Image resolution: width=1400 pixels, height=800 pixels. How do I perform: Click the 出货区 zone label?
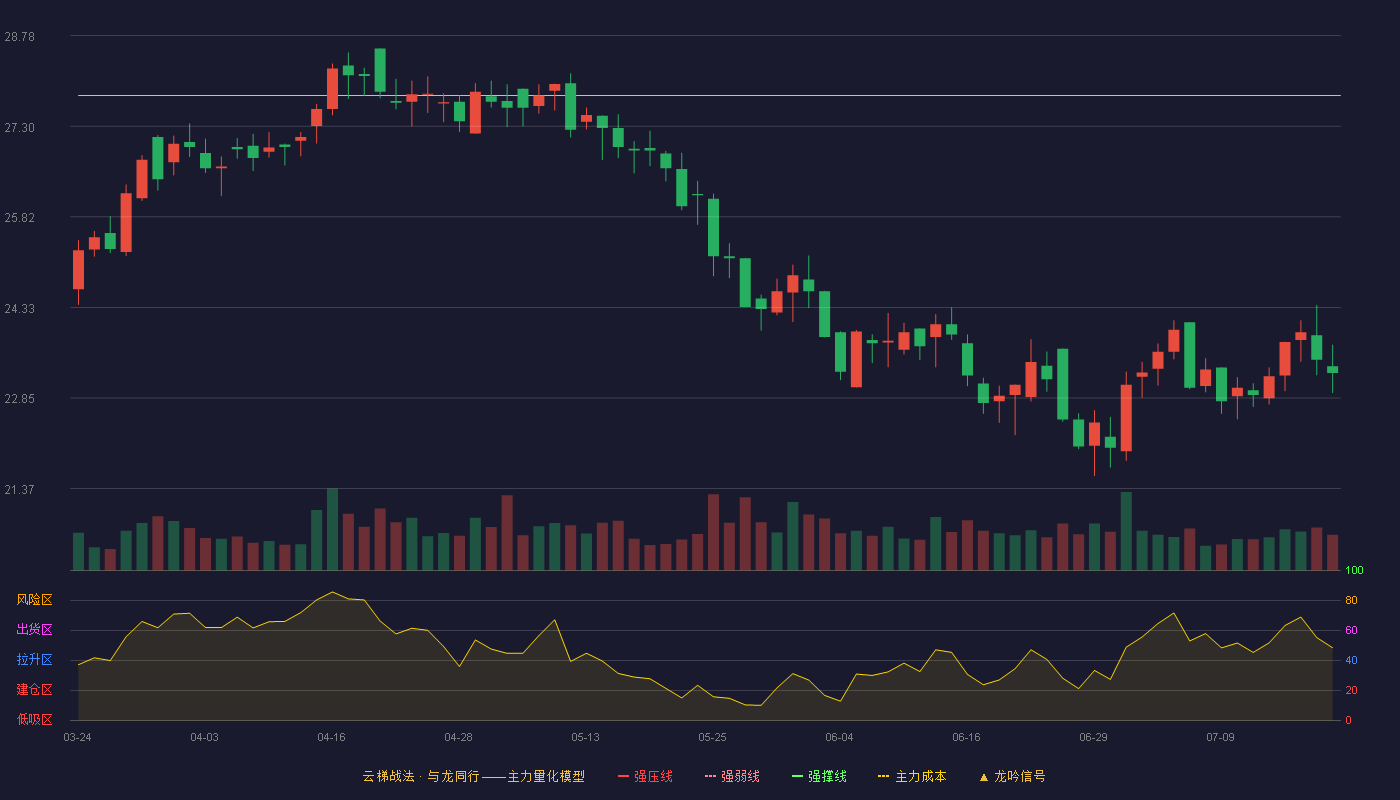(x=34, y=630)
